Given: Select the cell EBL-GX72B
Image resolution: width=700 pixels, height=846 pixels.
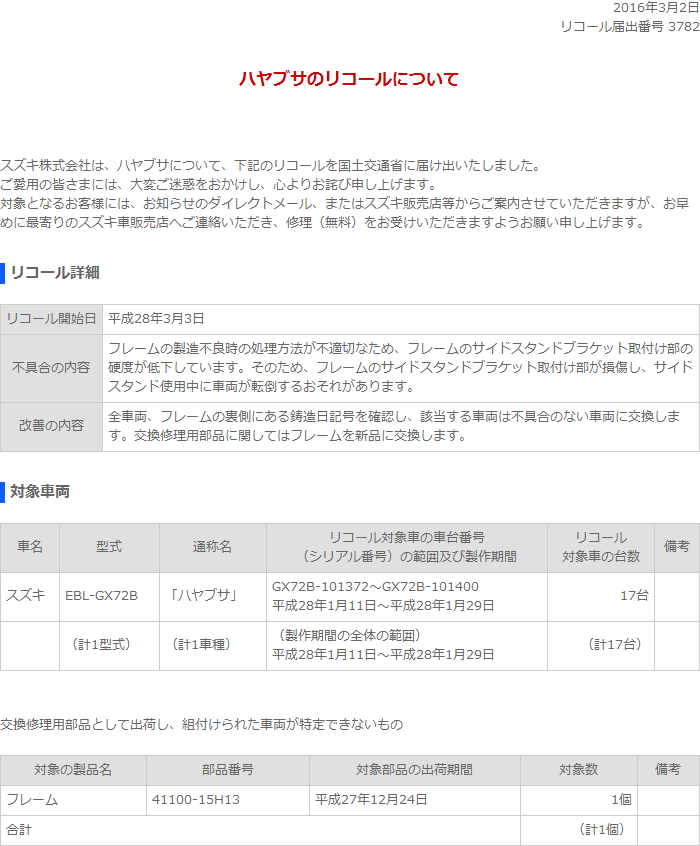Looking at the screenshot, I should coord(109,597).
